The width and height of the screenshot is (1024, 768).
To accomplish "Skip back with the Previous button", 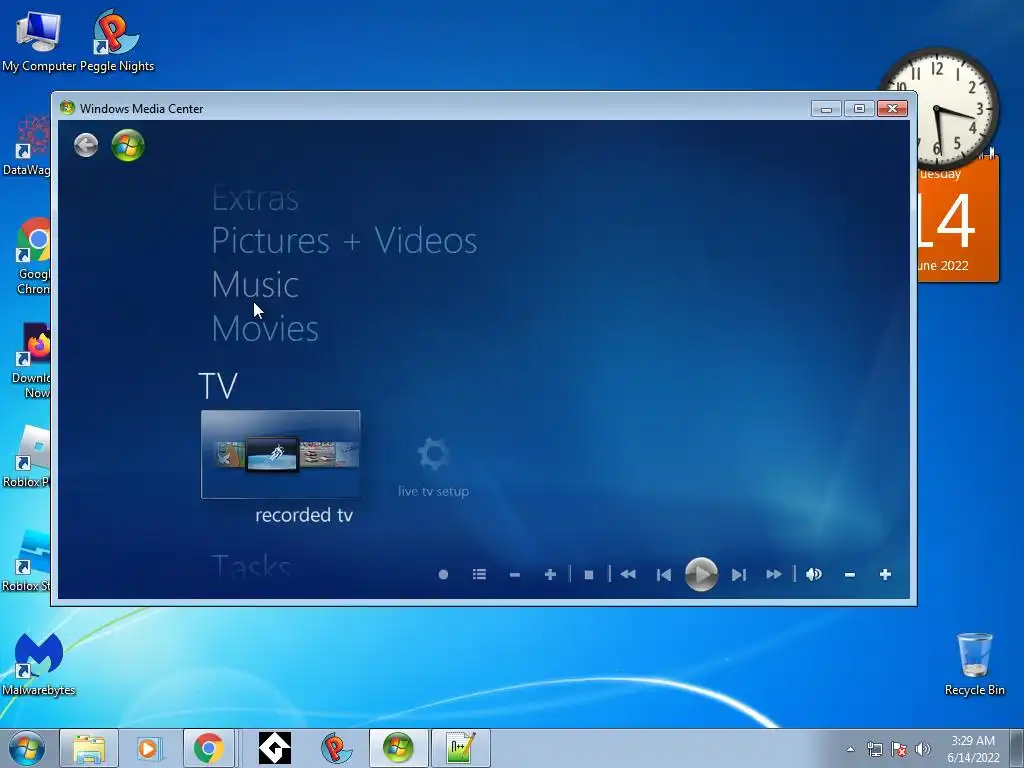I will pos(664,575).
